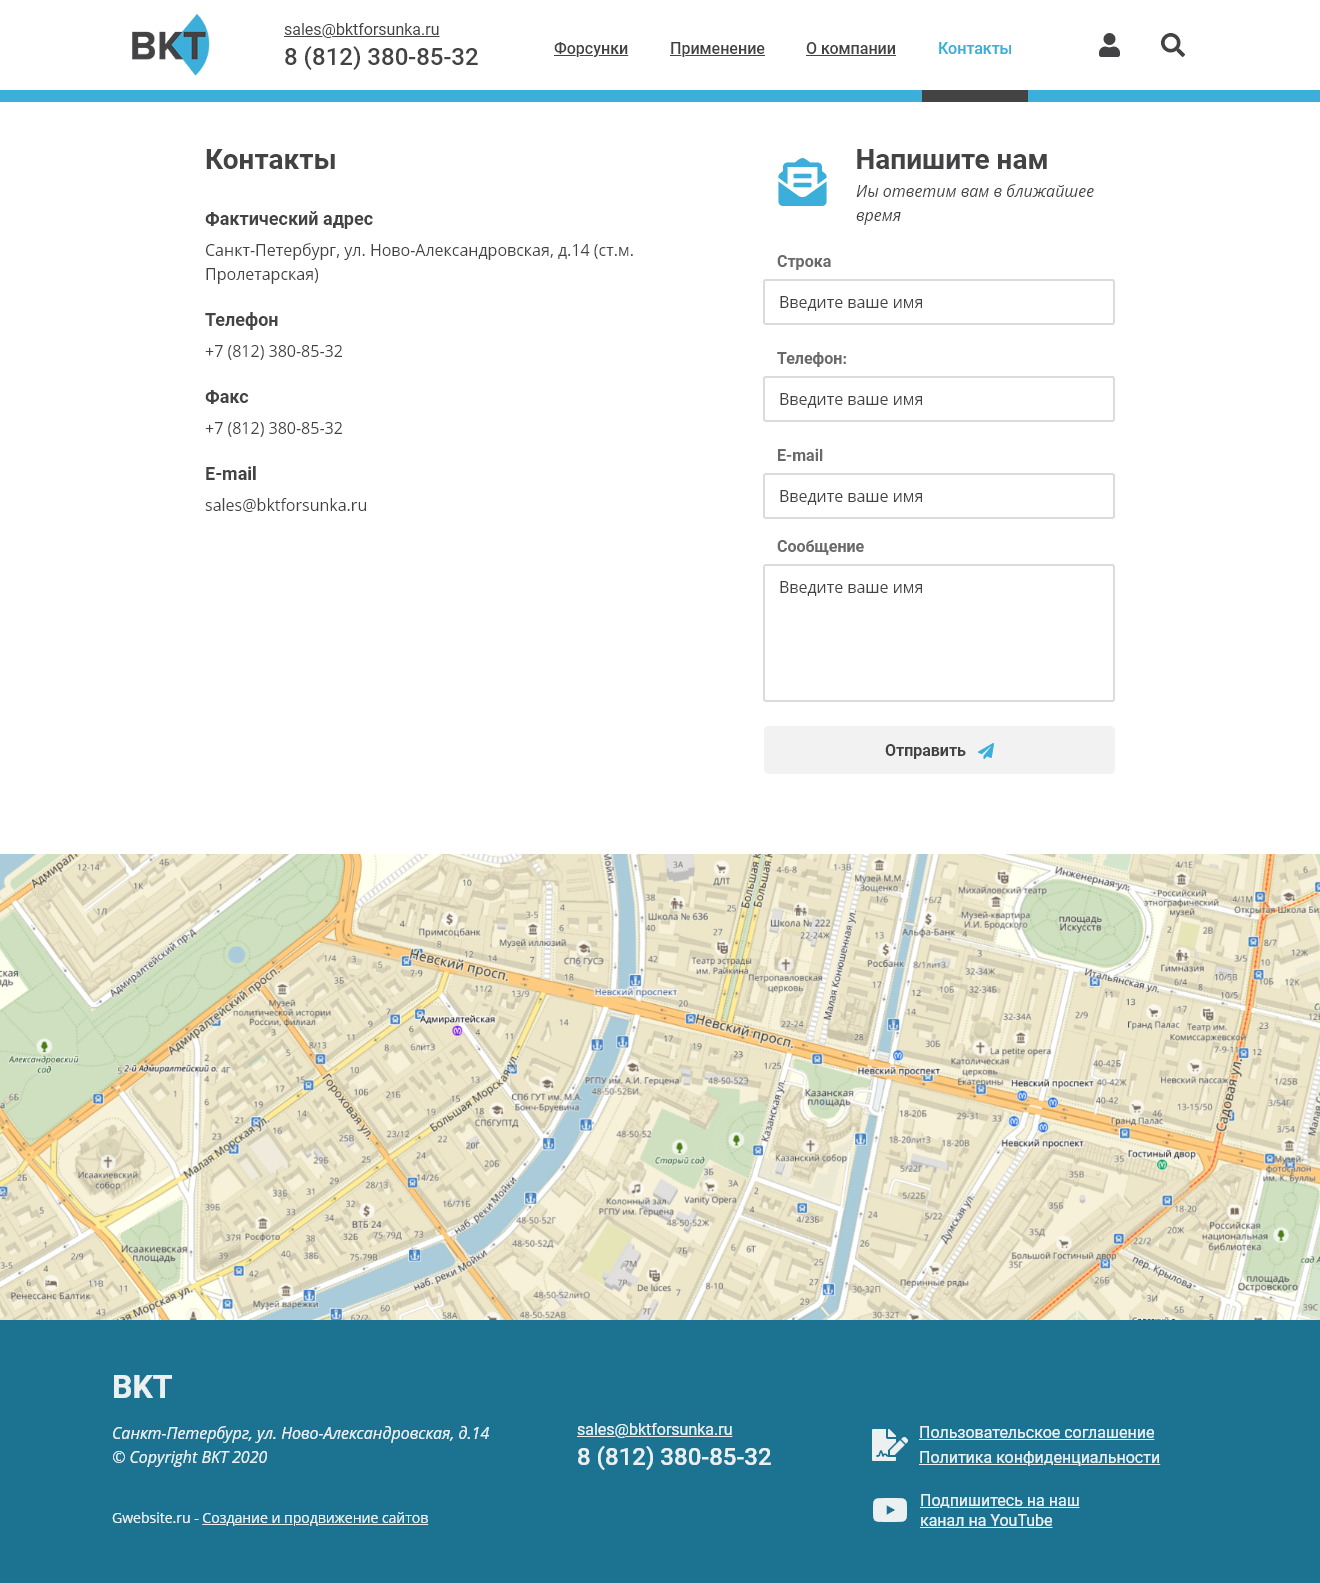Screen dimensions: 1320x1583
Task: Click the header phone 8 (812) 380-85-32
Action: pos(381,57)
